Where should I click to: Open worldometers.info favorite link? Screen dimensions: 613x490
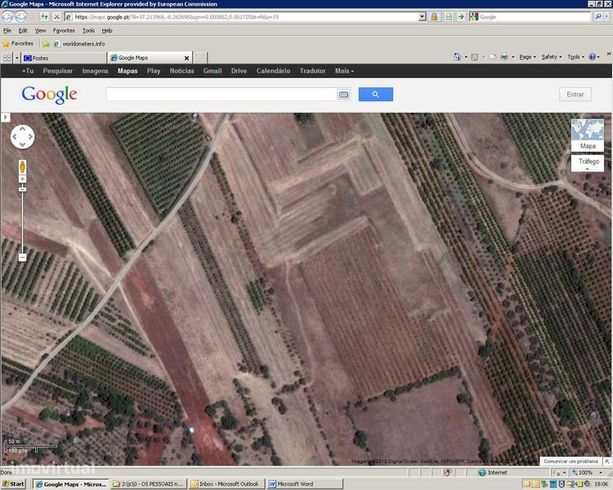80,44
